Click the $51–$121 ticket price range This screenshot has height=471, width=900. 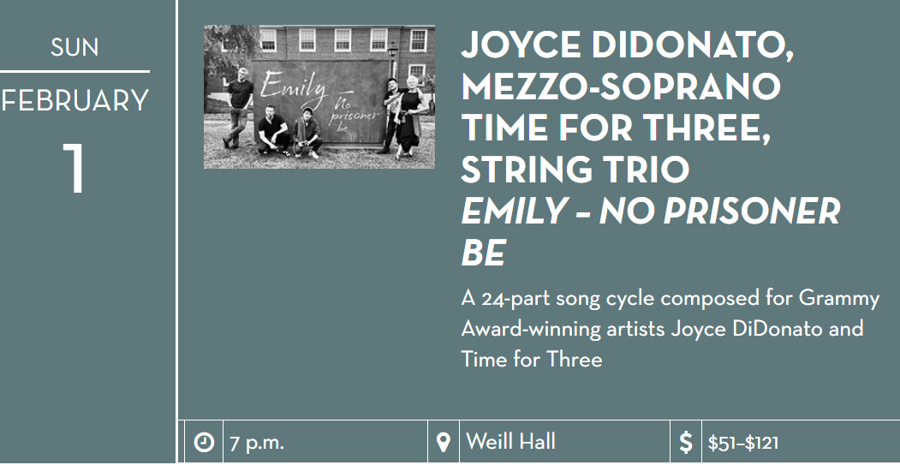(743, 442)
